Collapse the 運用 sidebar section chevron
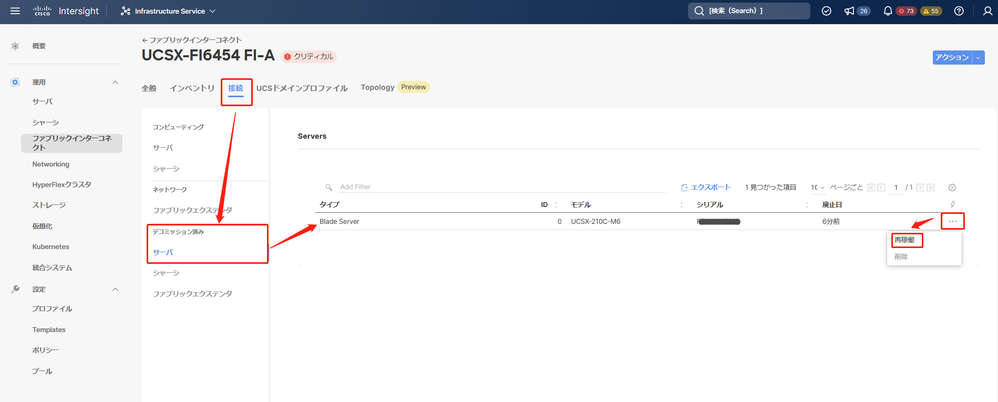This screenshot has width=998, height=402. click(115, 82)
